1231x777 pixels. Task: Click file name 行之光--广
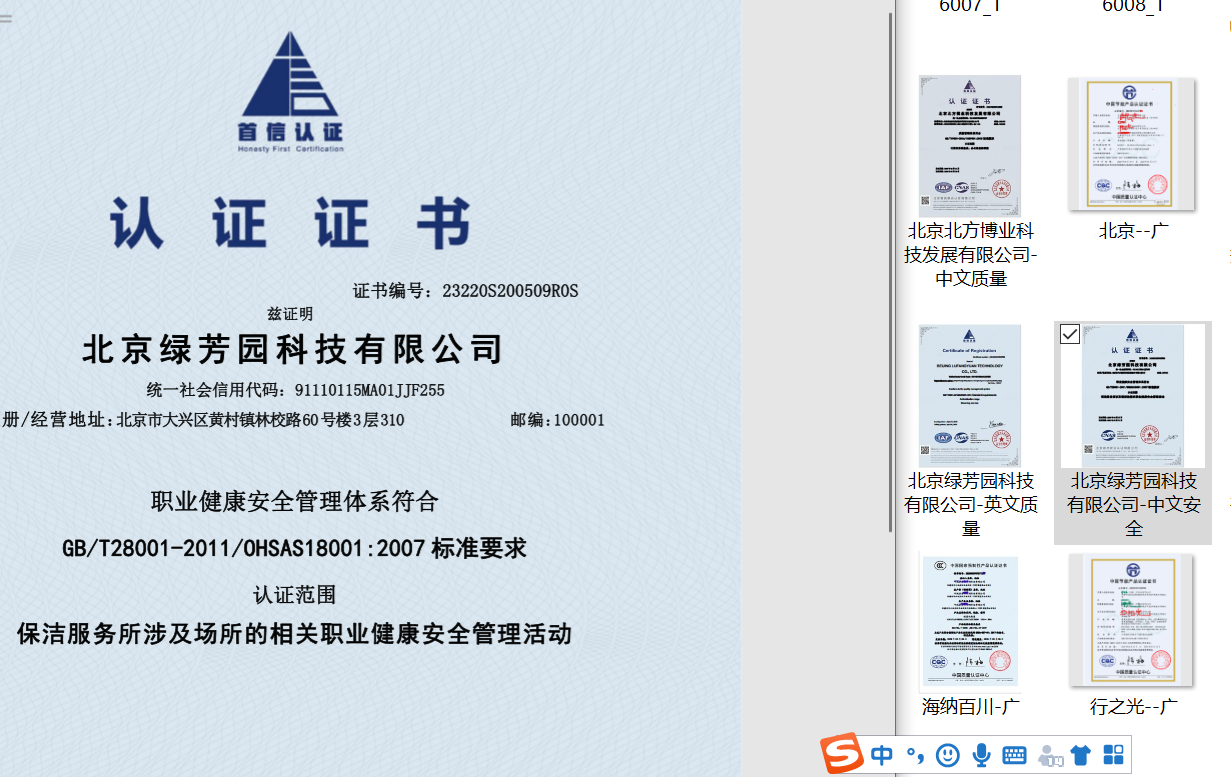(1133, 707)
